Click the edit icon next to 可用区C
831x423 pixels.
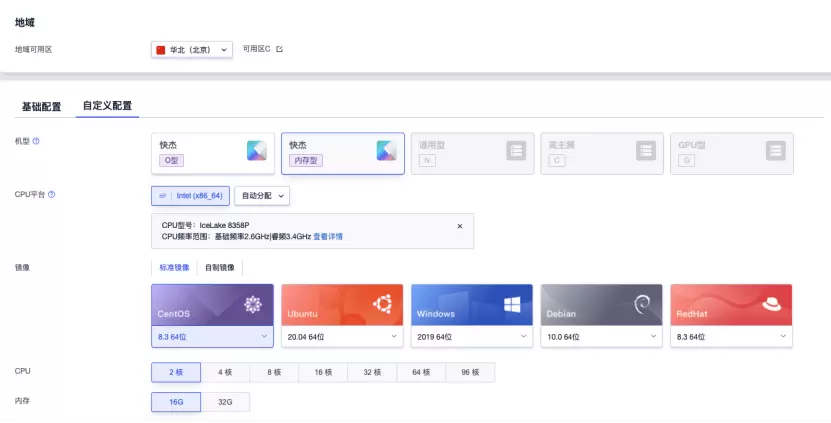point(280,49)
